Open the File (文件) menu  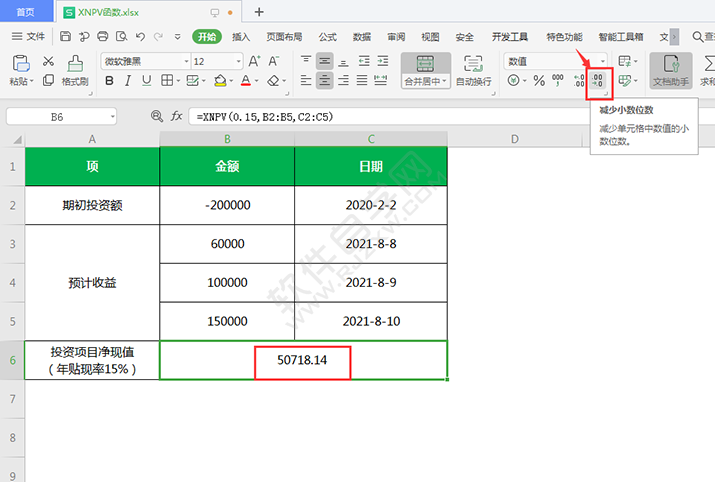(28, 36)
